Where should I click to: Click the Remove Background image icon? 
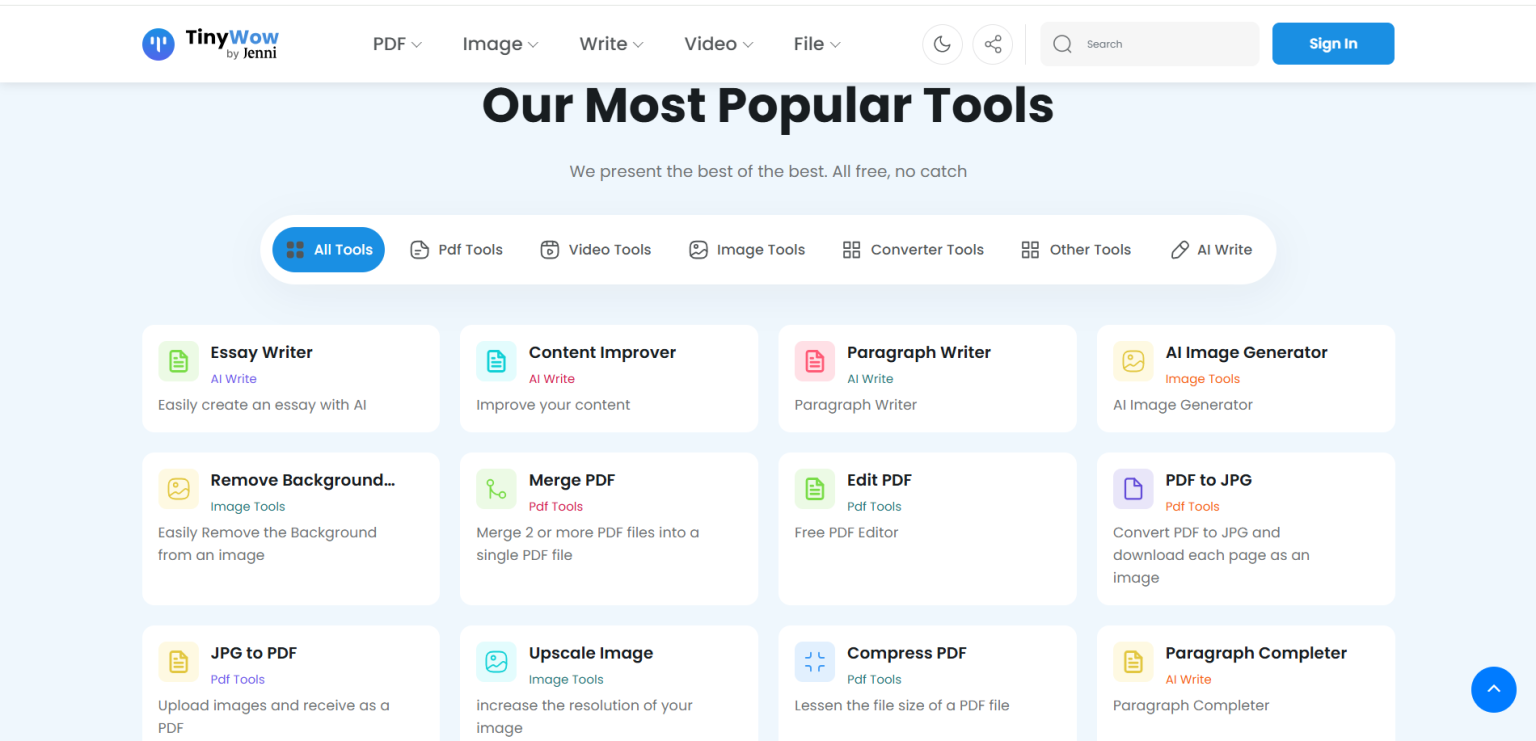coord(178,489)
